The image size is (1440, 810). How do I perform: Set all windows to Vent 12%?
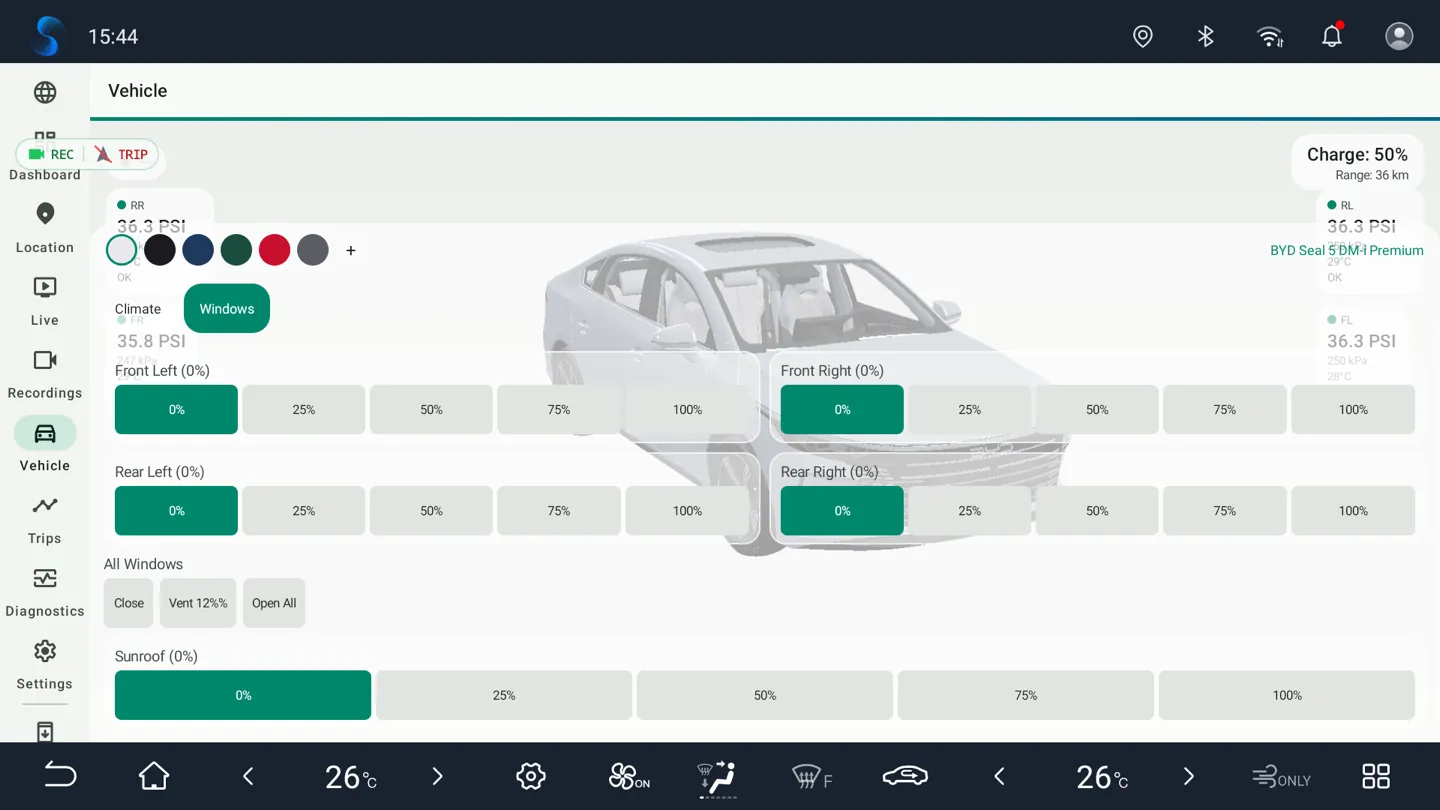point(198,603)
